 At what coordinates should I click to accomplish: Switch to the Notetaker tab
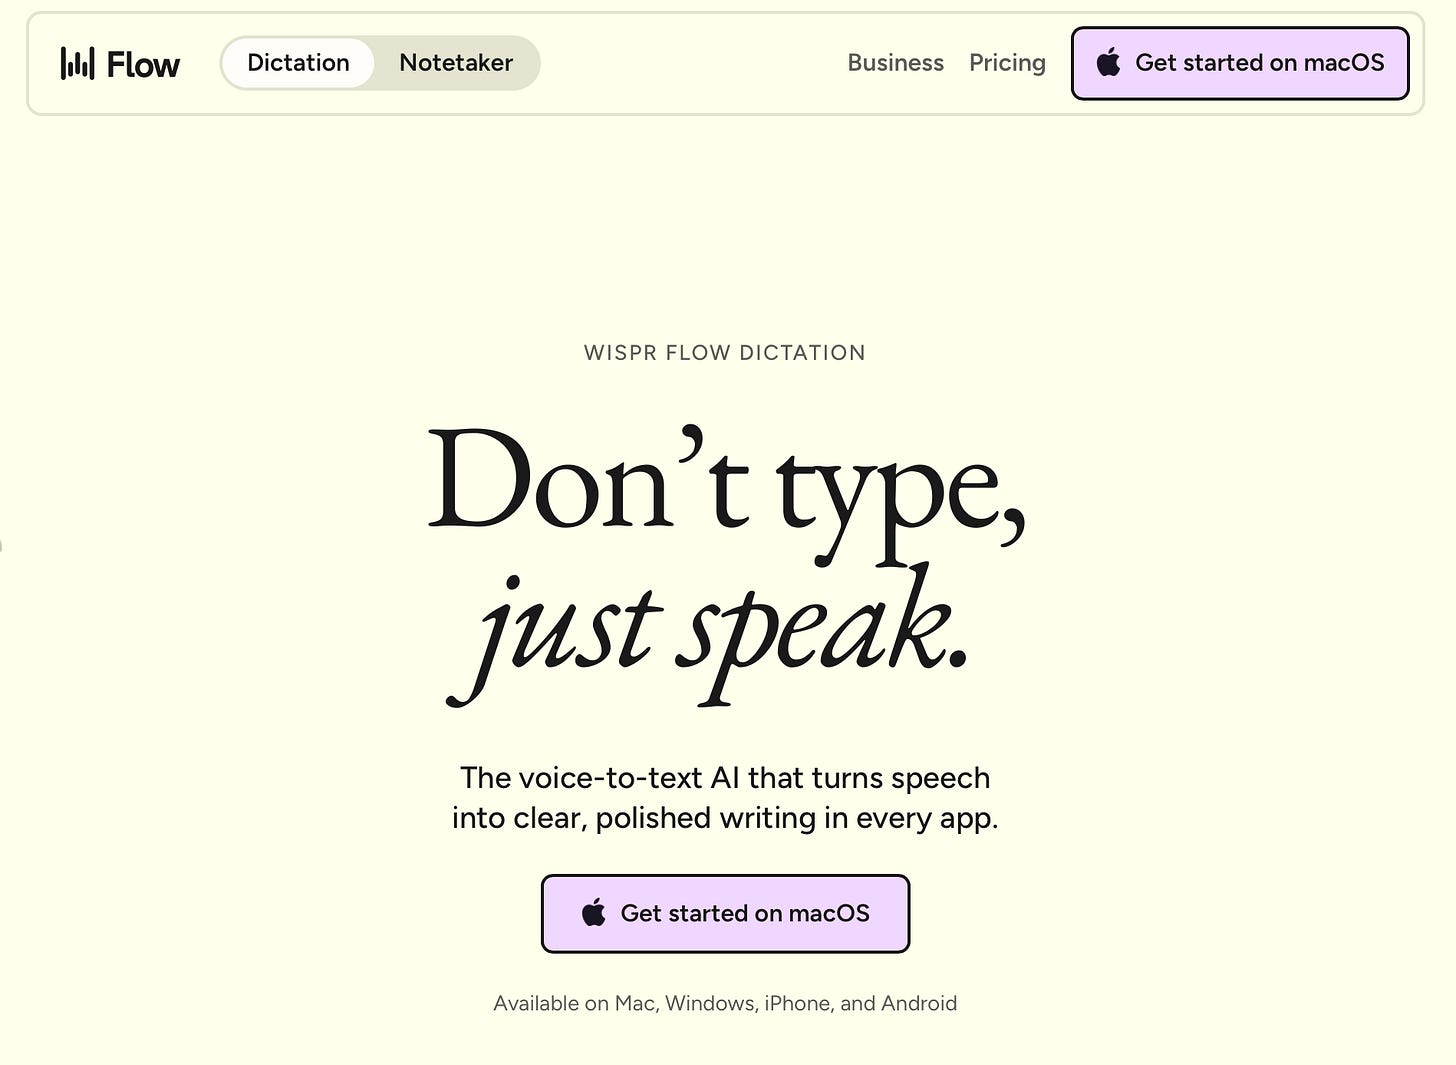click(456, 63)
